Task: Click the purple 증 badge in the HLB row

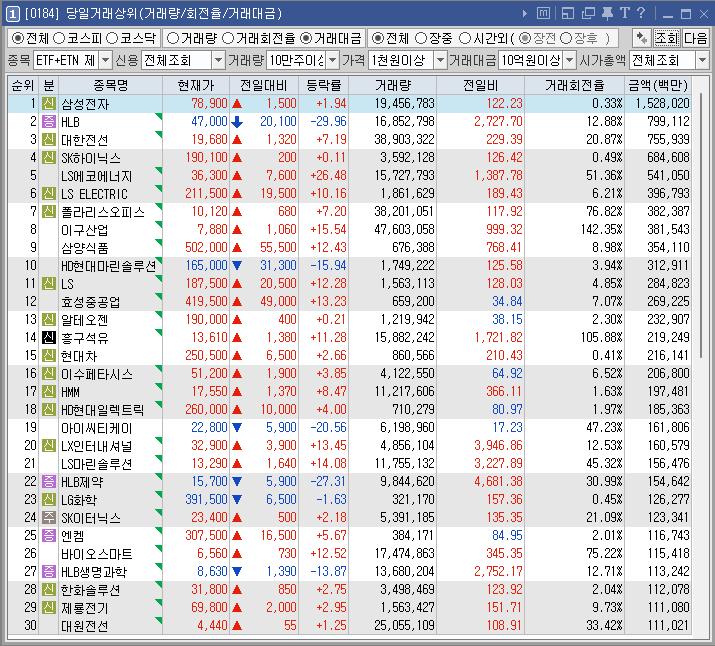Action: (x=49, y=121)
